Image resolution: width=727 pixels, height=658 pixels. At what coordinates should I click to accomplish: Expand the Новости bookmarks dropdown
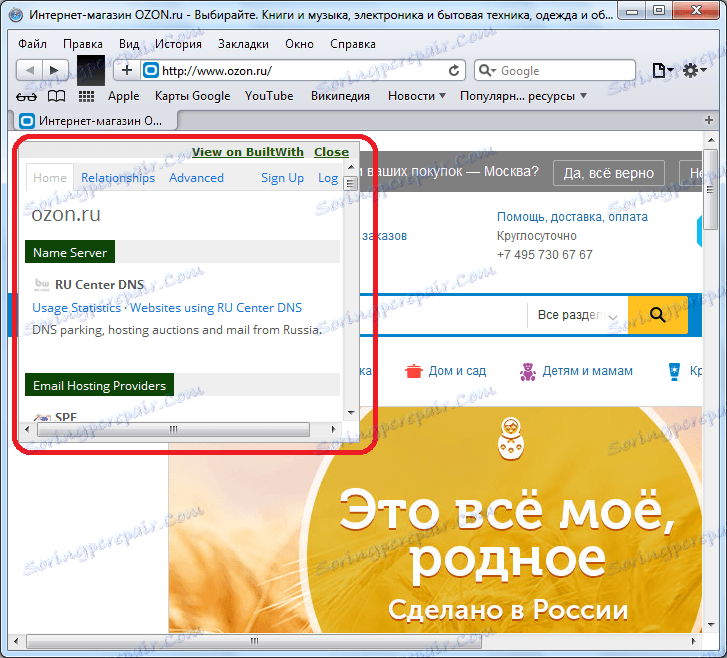[417, 96]
